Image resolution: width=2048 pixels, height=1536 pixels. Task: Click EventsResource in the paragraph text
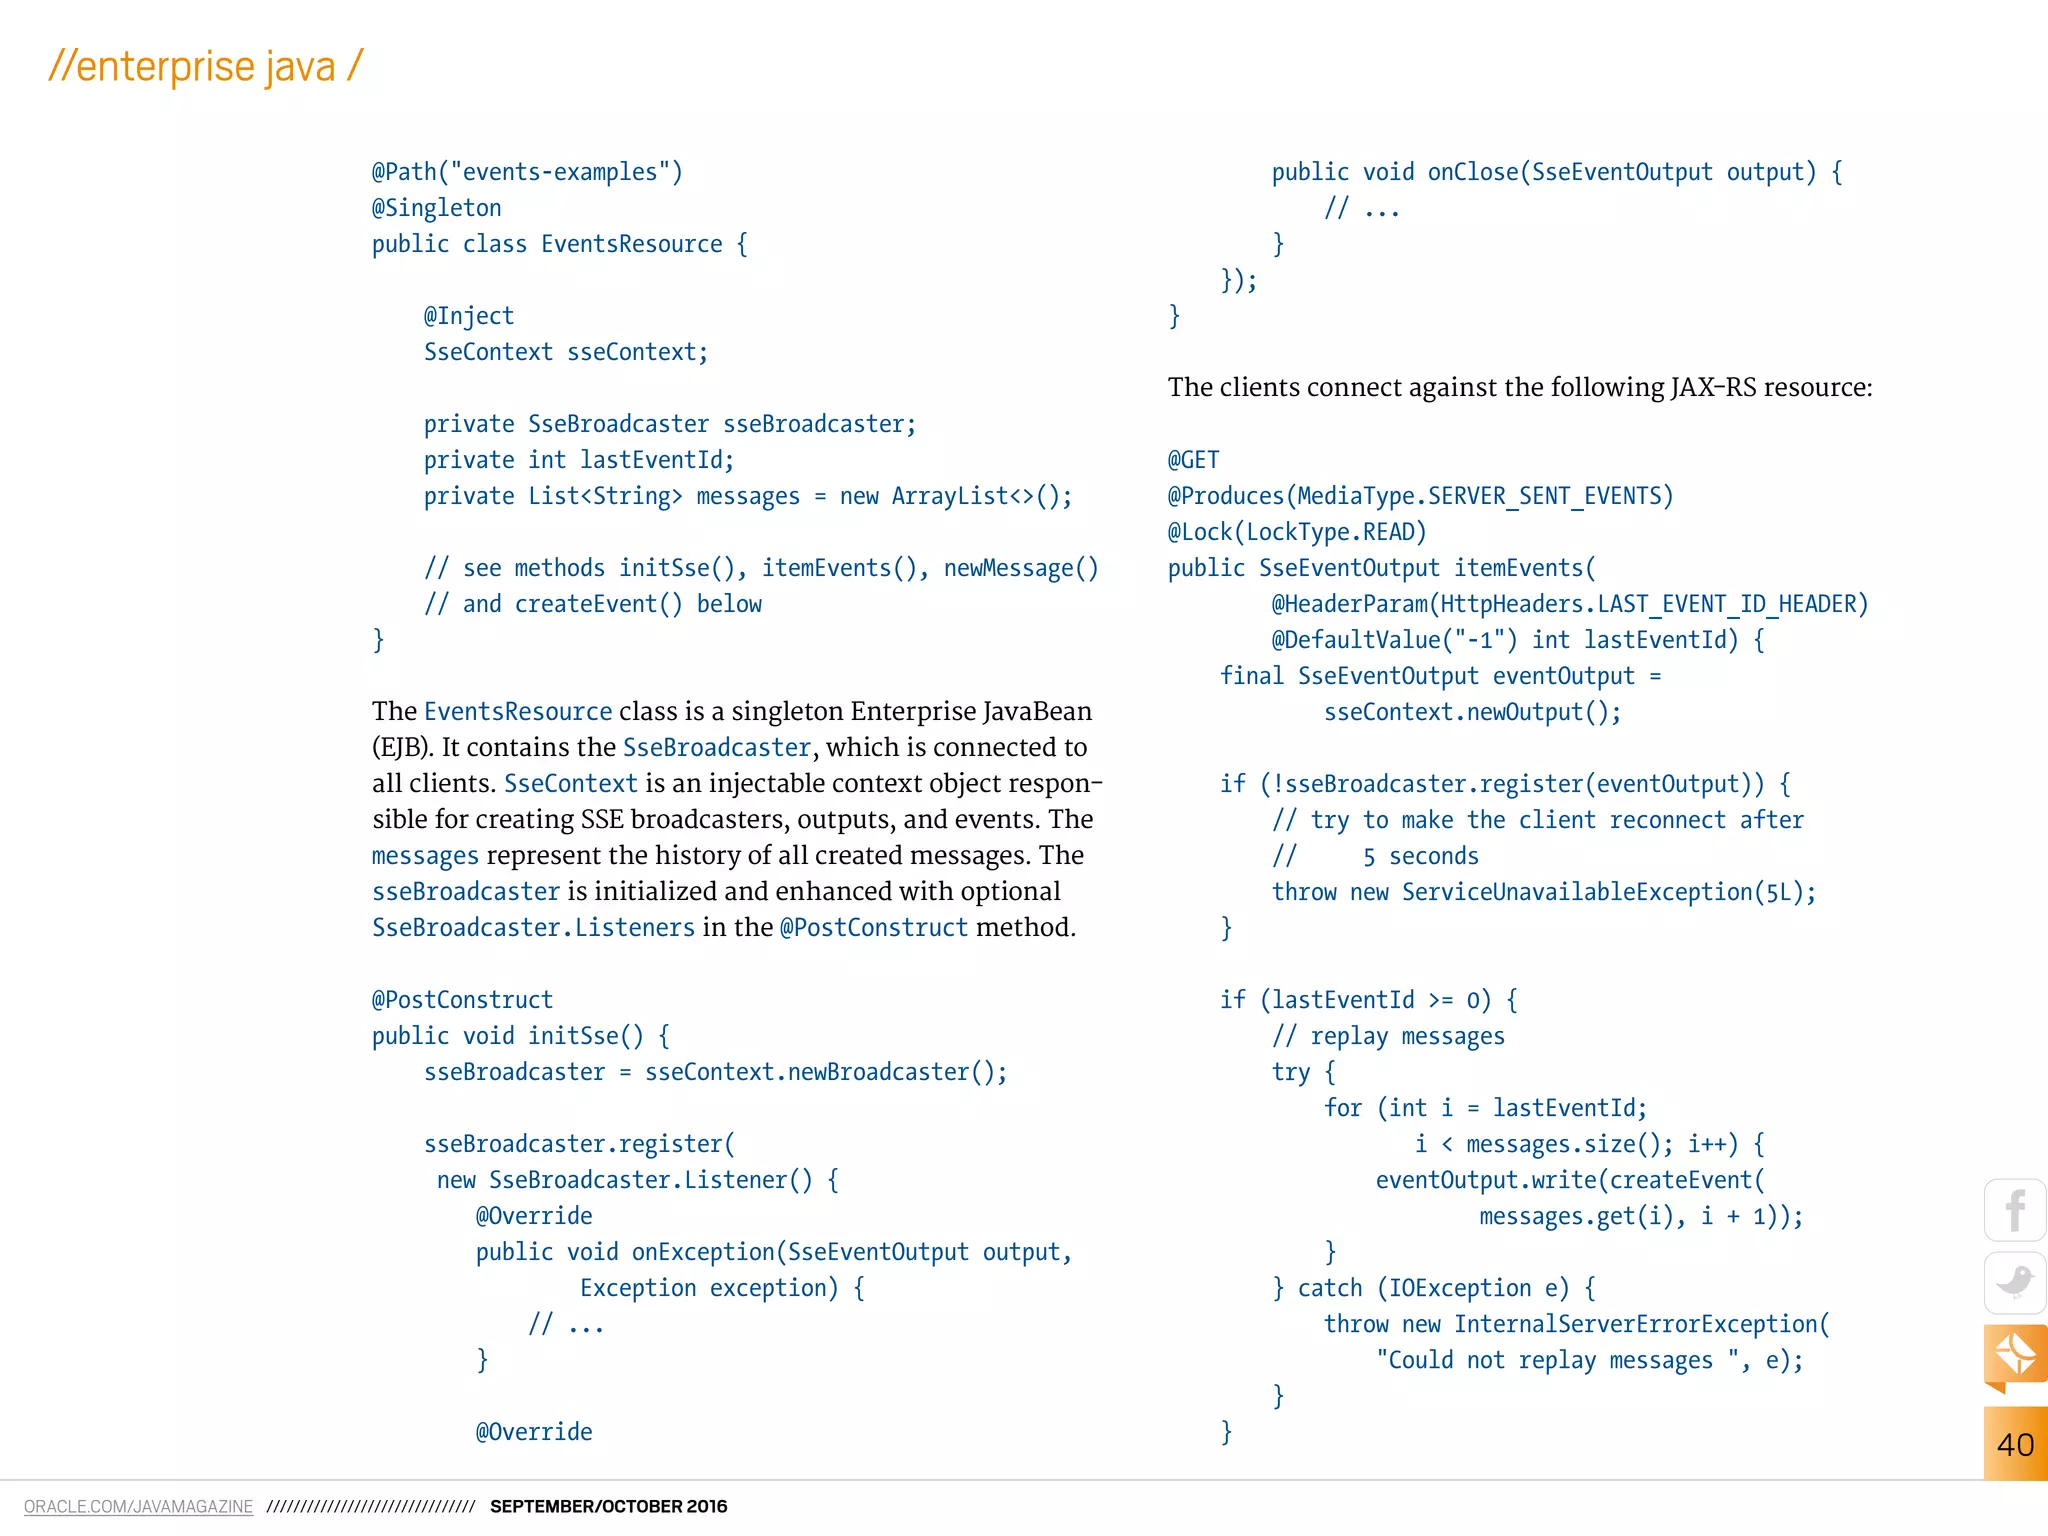(518, 711)
